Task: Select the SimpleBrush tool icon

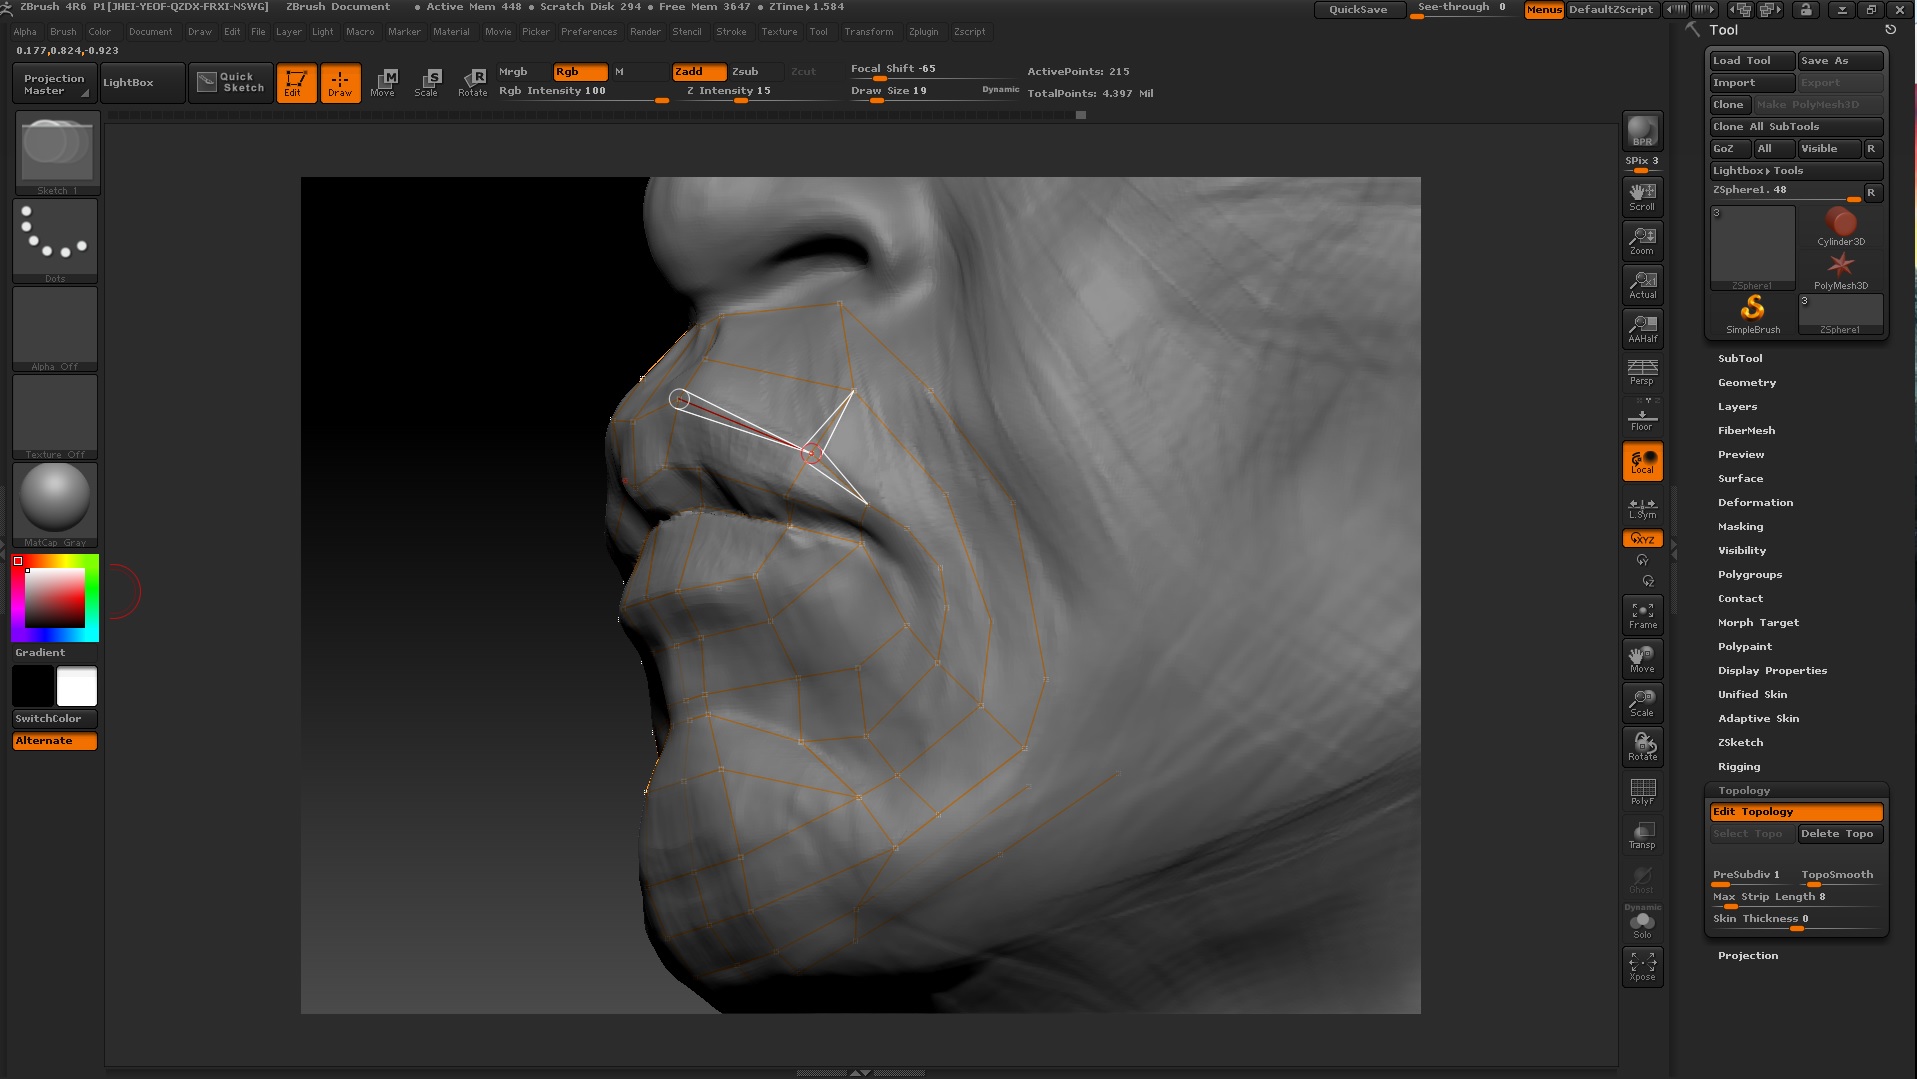Action: 1752,315
